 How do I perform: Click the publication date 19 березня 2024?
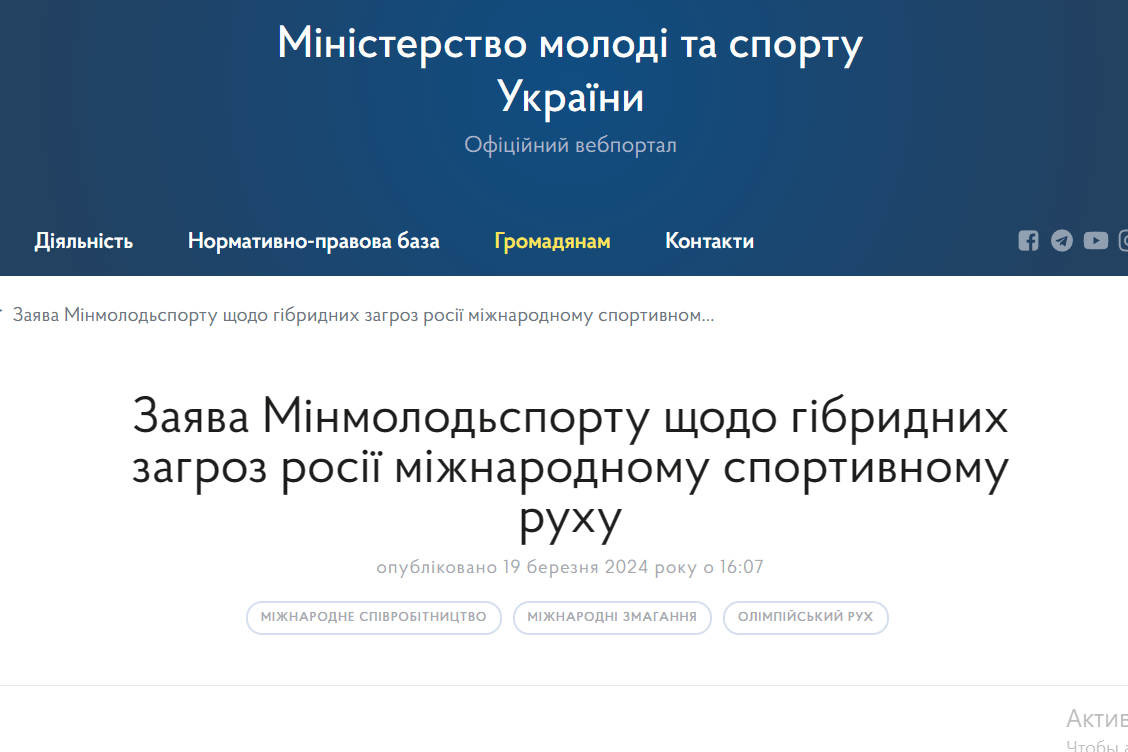[570, 567]
